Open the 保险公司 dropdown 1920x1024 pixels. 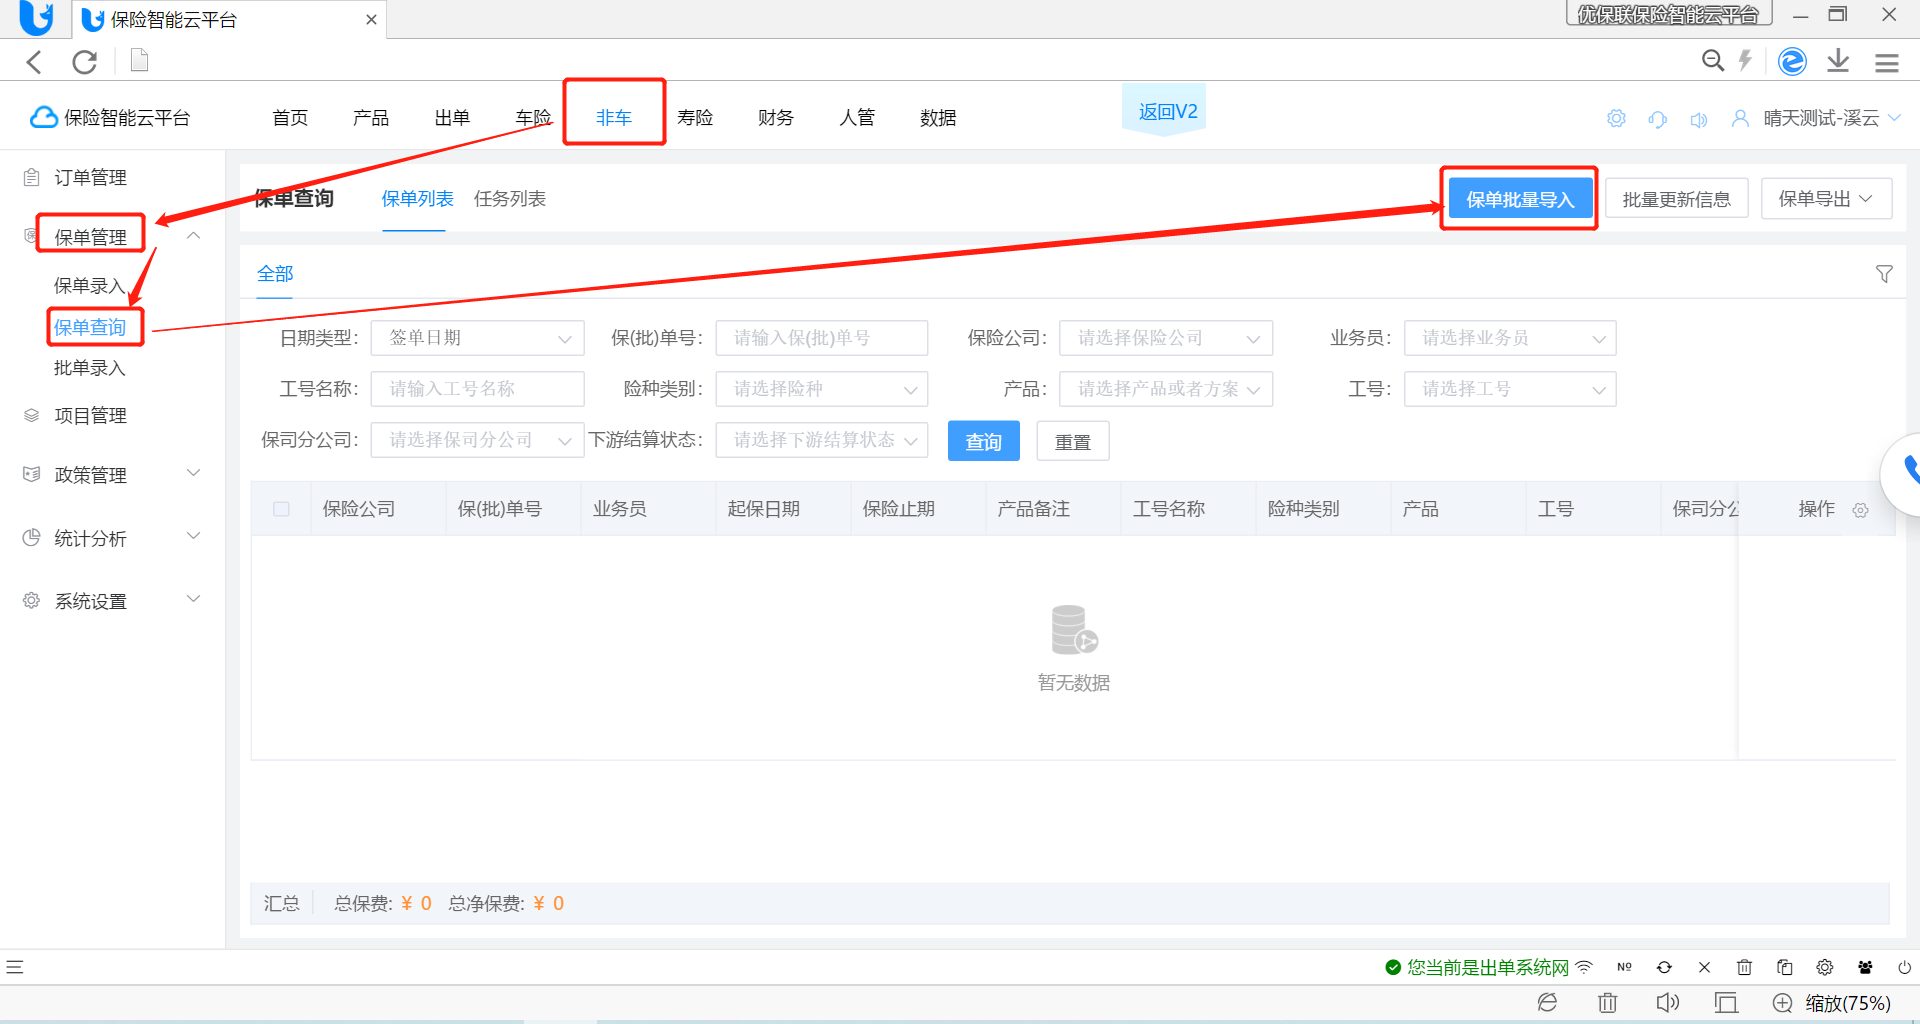point(1166,338)
